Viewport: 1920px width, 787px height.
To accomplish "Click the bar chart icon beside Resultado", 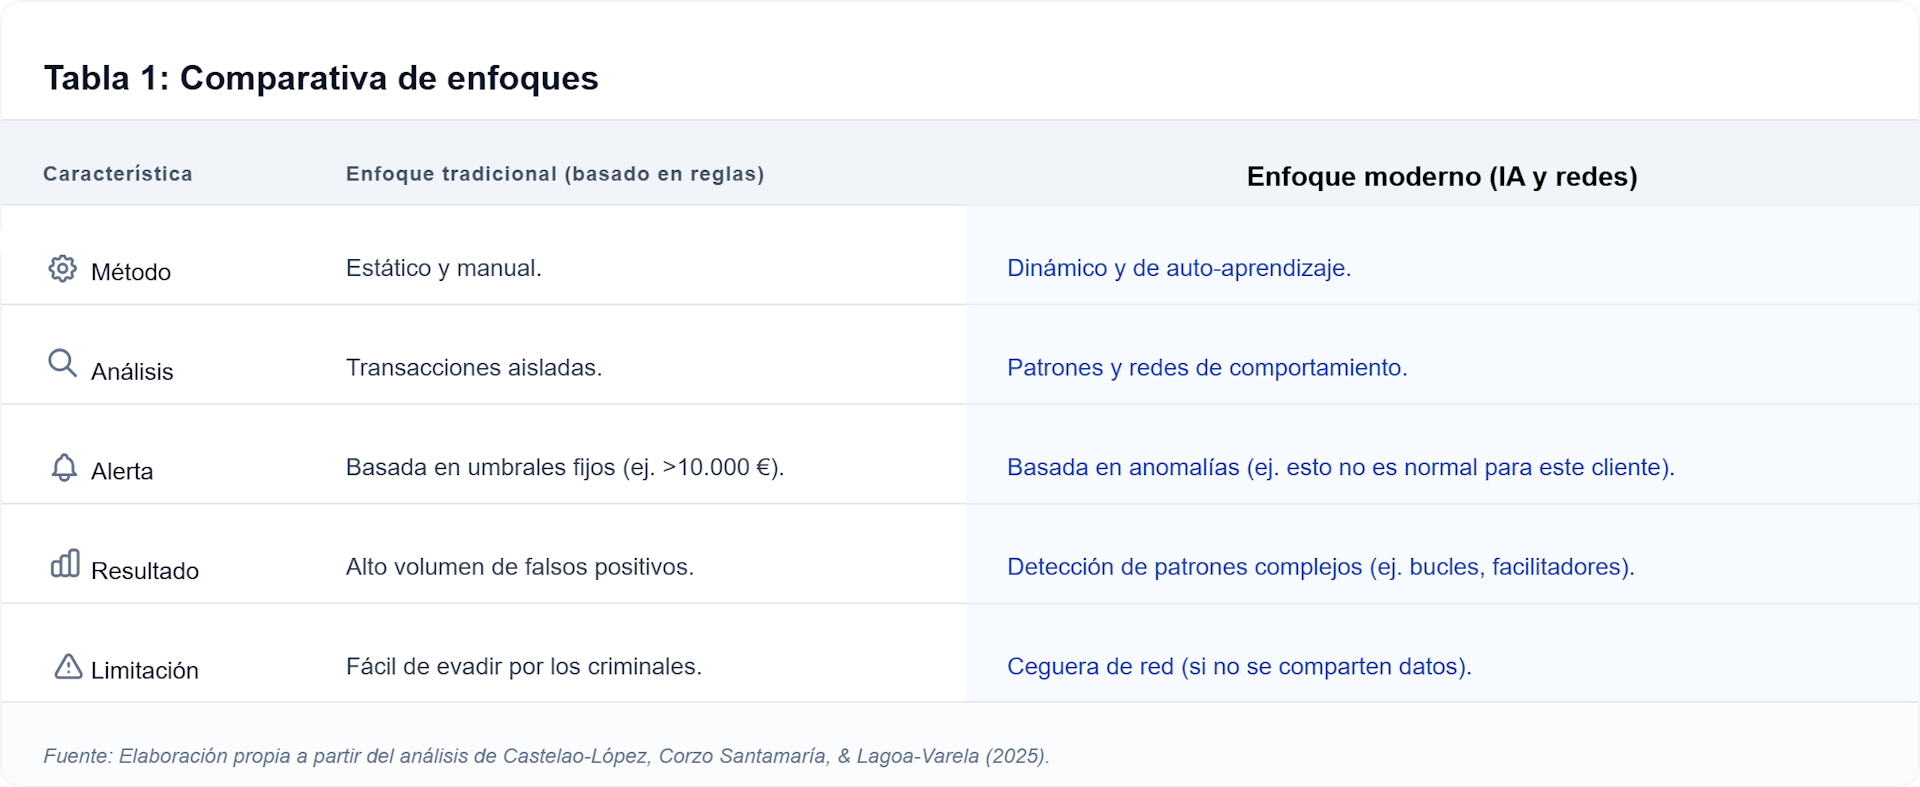I will click(65, 564).
